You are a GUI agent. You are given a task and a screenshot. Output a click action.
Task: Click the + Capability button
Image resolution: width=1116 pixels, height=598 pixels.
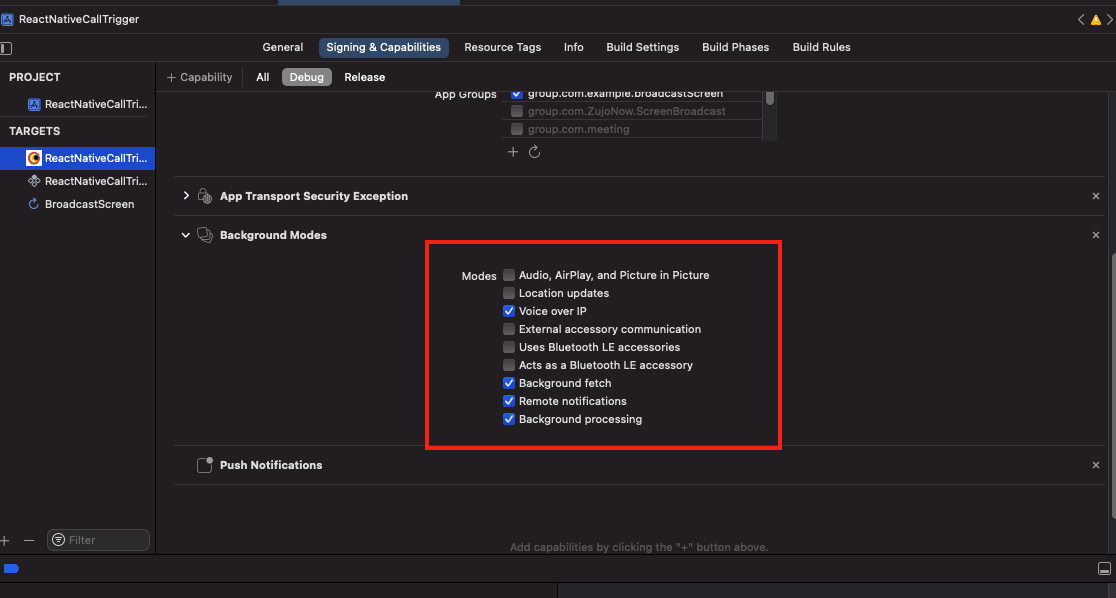click(199, 78)
